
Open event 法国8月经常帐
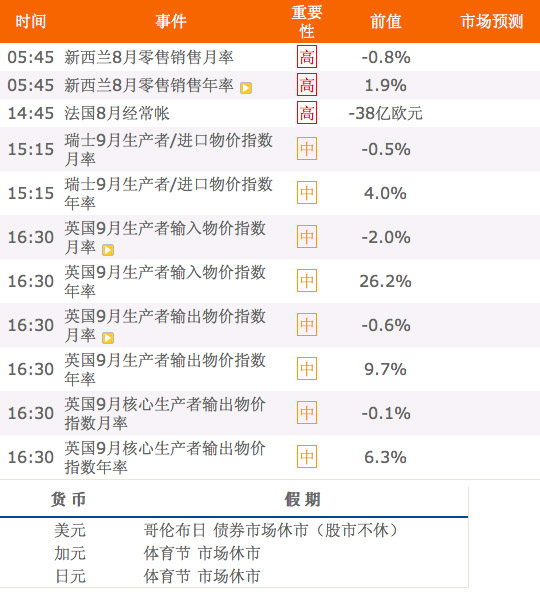117,113
